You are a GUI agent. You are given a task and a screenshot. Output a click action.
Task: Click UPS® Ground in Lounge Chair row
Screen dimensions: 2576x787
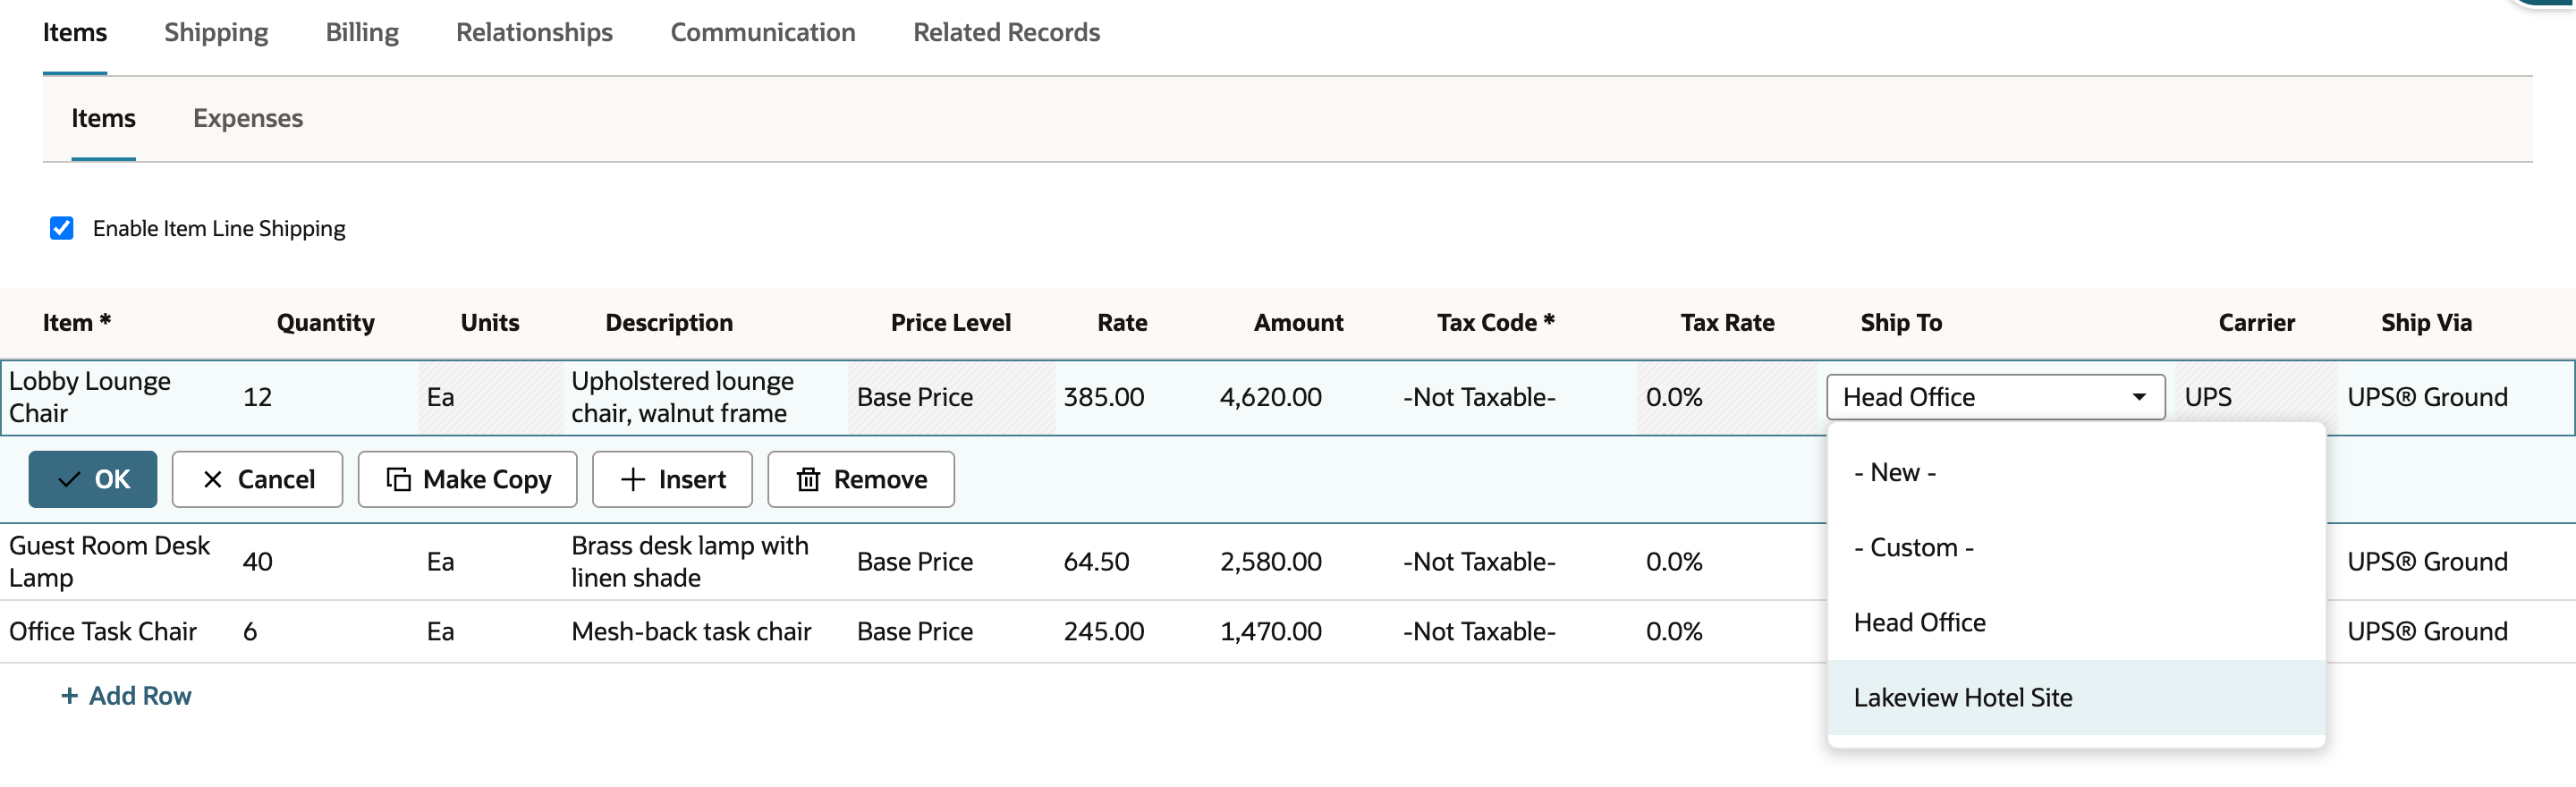coord(2427,397)
